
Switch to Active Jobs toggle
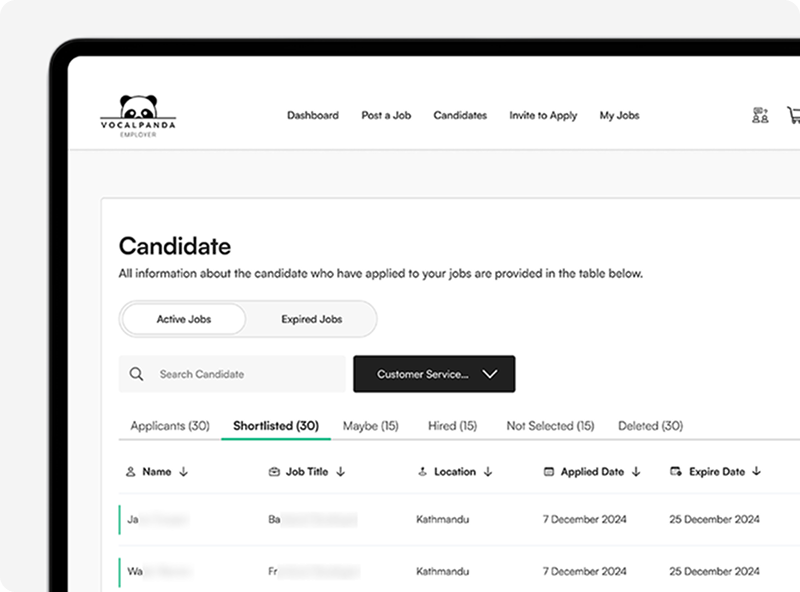[184, 319]
